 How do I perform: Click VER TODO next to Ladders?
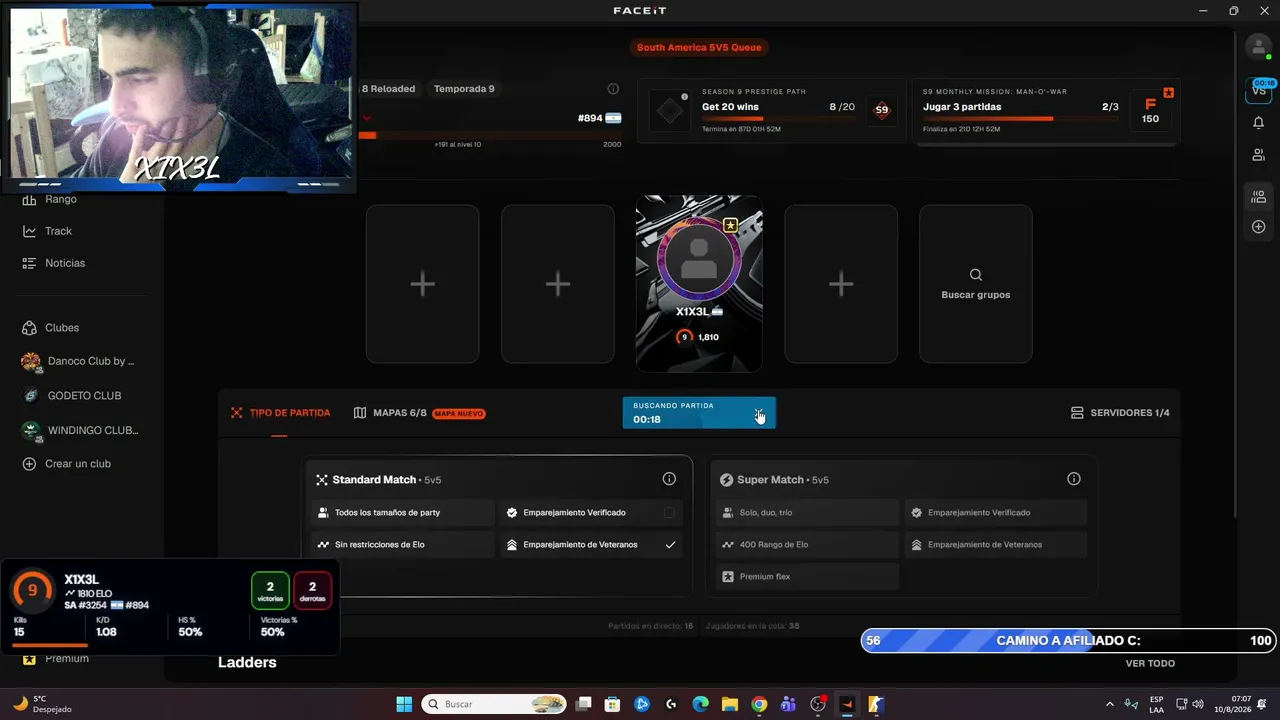[x=1150, y=664]
